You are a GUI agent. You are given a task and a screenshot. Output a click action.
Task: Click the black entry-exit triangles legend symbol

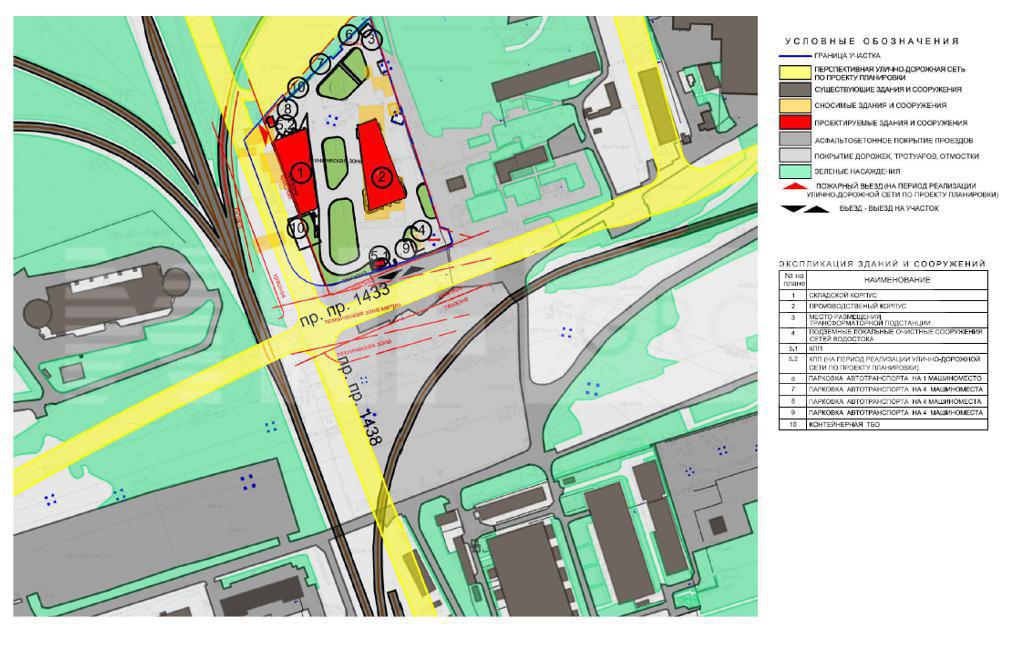tap(805, 209)
